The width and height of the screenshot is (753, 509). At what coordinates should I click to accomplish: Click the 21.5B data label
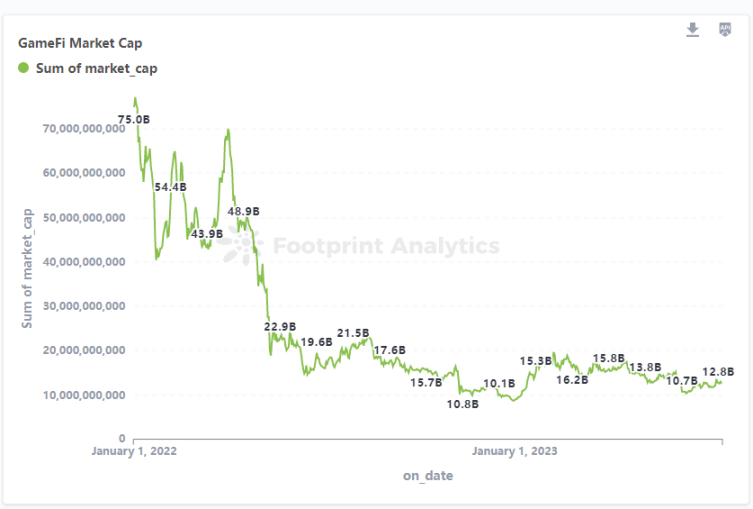click(353, 332)
